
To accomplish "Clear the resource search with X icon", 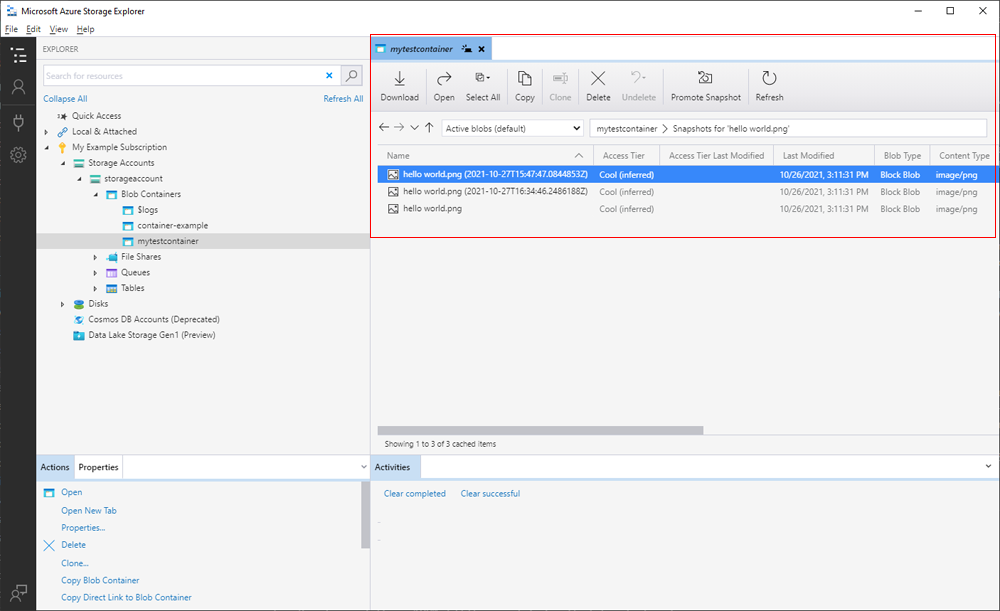I will [x=329, y=75].
